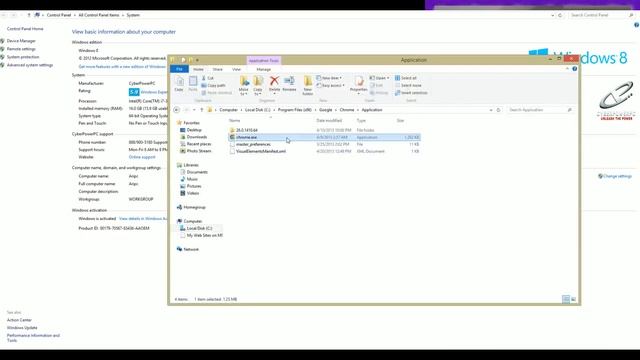Open the recent locations dropdown beside the Forward arrow

(194, 110)
